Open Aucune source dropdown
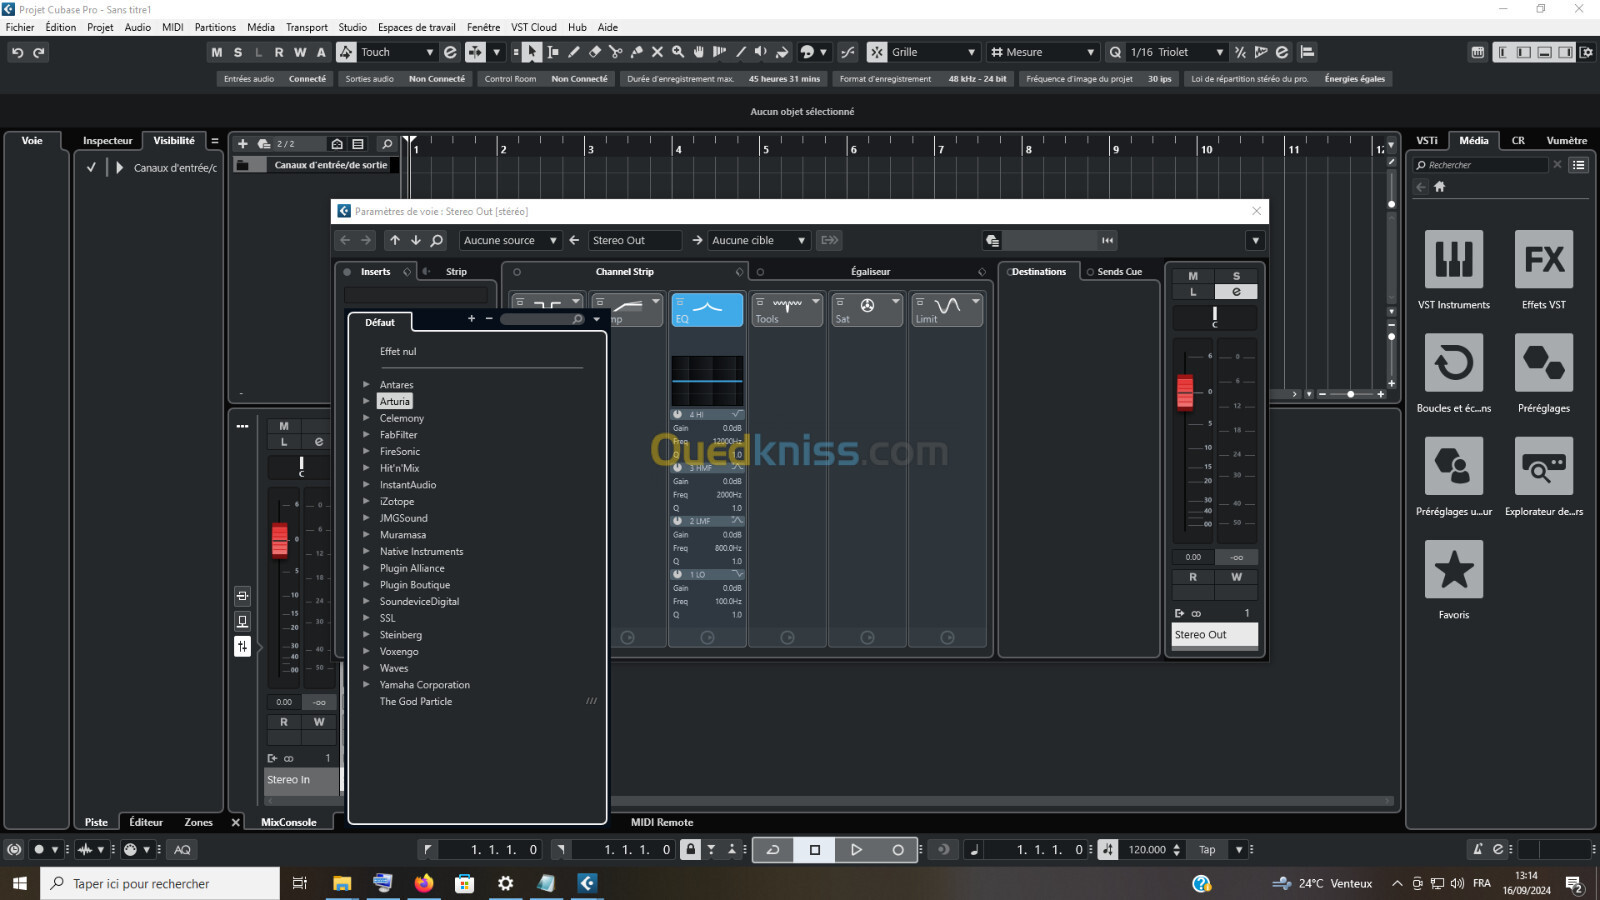Viewport: 1600px width, 900px height. pos(510,240)
